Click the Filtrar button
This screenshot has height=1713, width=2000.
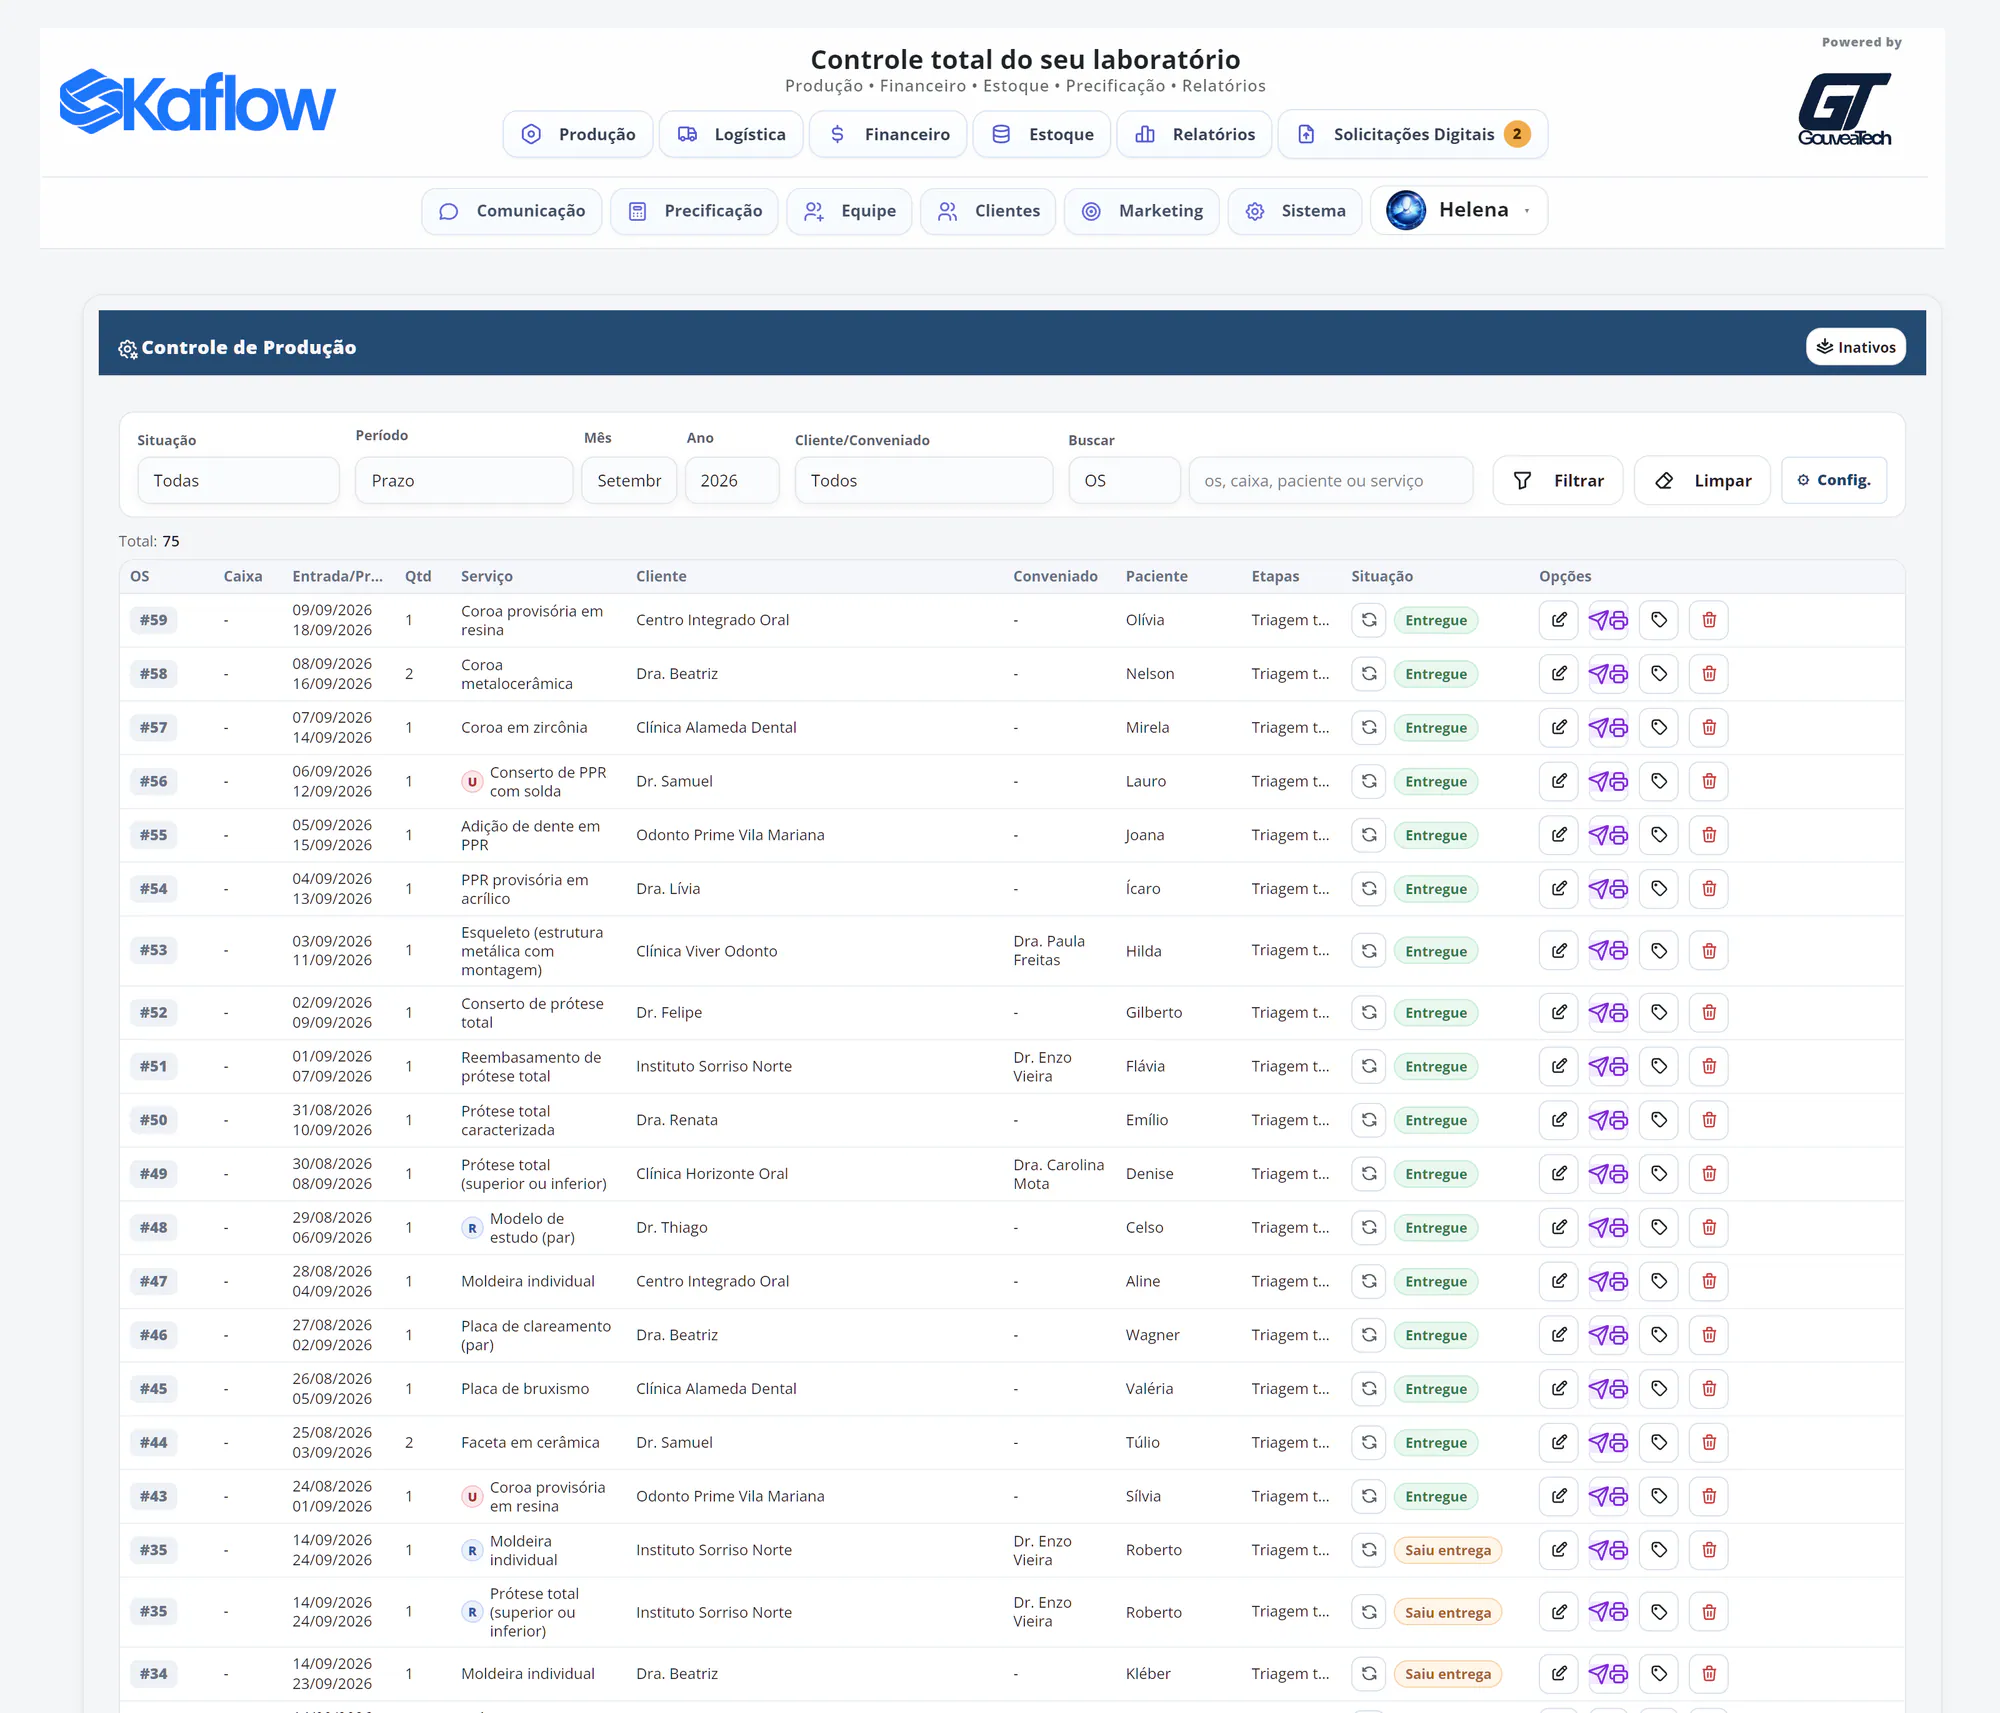click(x=1557, y=481)
